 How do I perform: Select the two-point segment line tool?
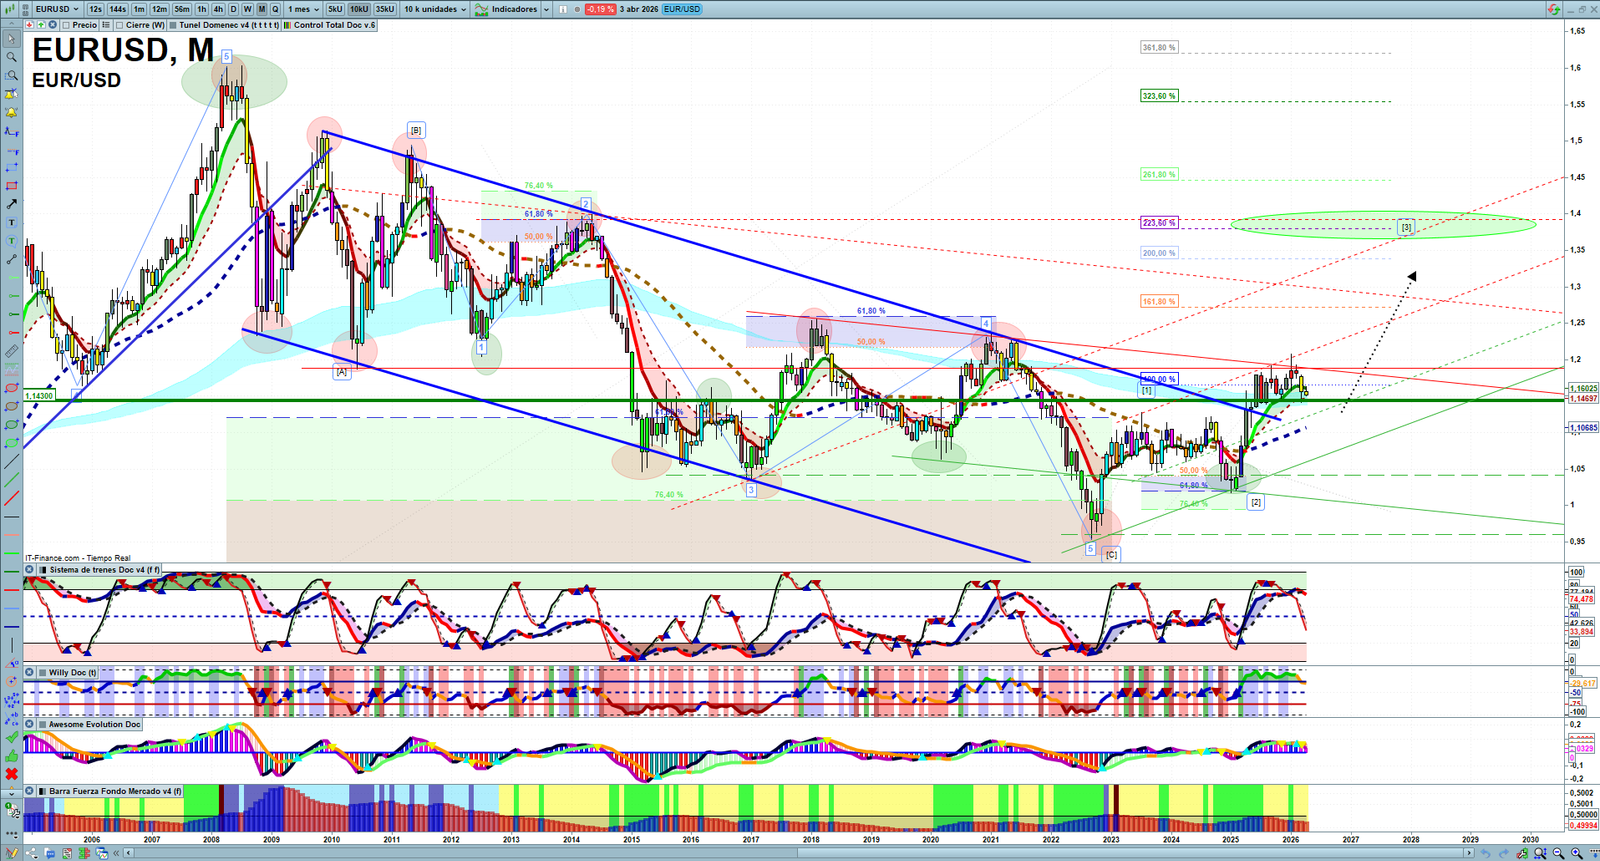click(11, 259)
